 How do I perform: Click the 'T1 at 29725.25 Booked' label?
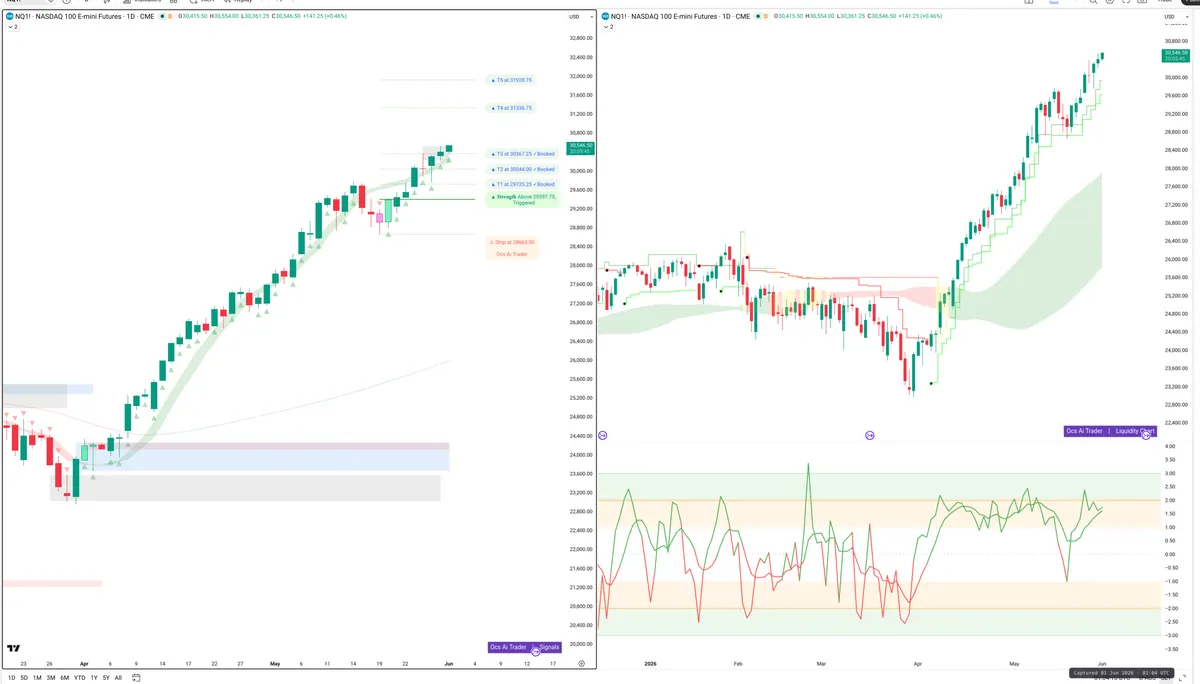pyautogui.click(x=523, y=185)
